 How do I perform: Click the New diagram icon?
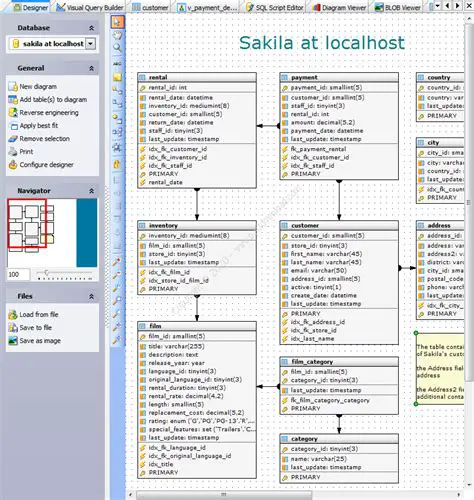(x=13, y=87)
